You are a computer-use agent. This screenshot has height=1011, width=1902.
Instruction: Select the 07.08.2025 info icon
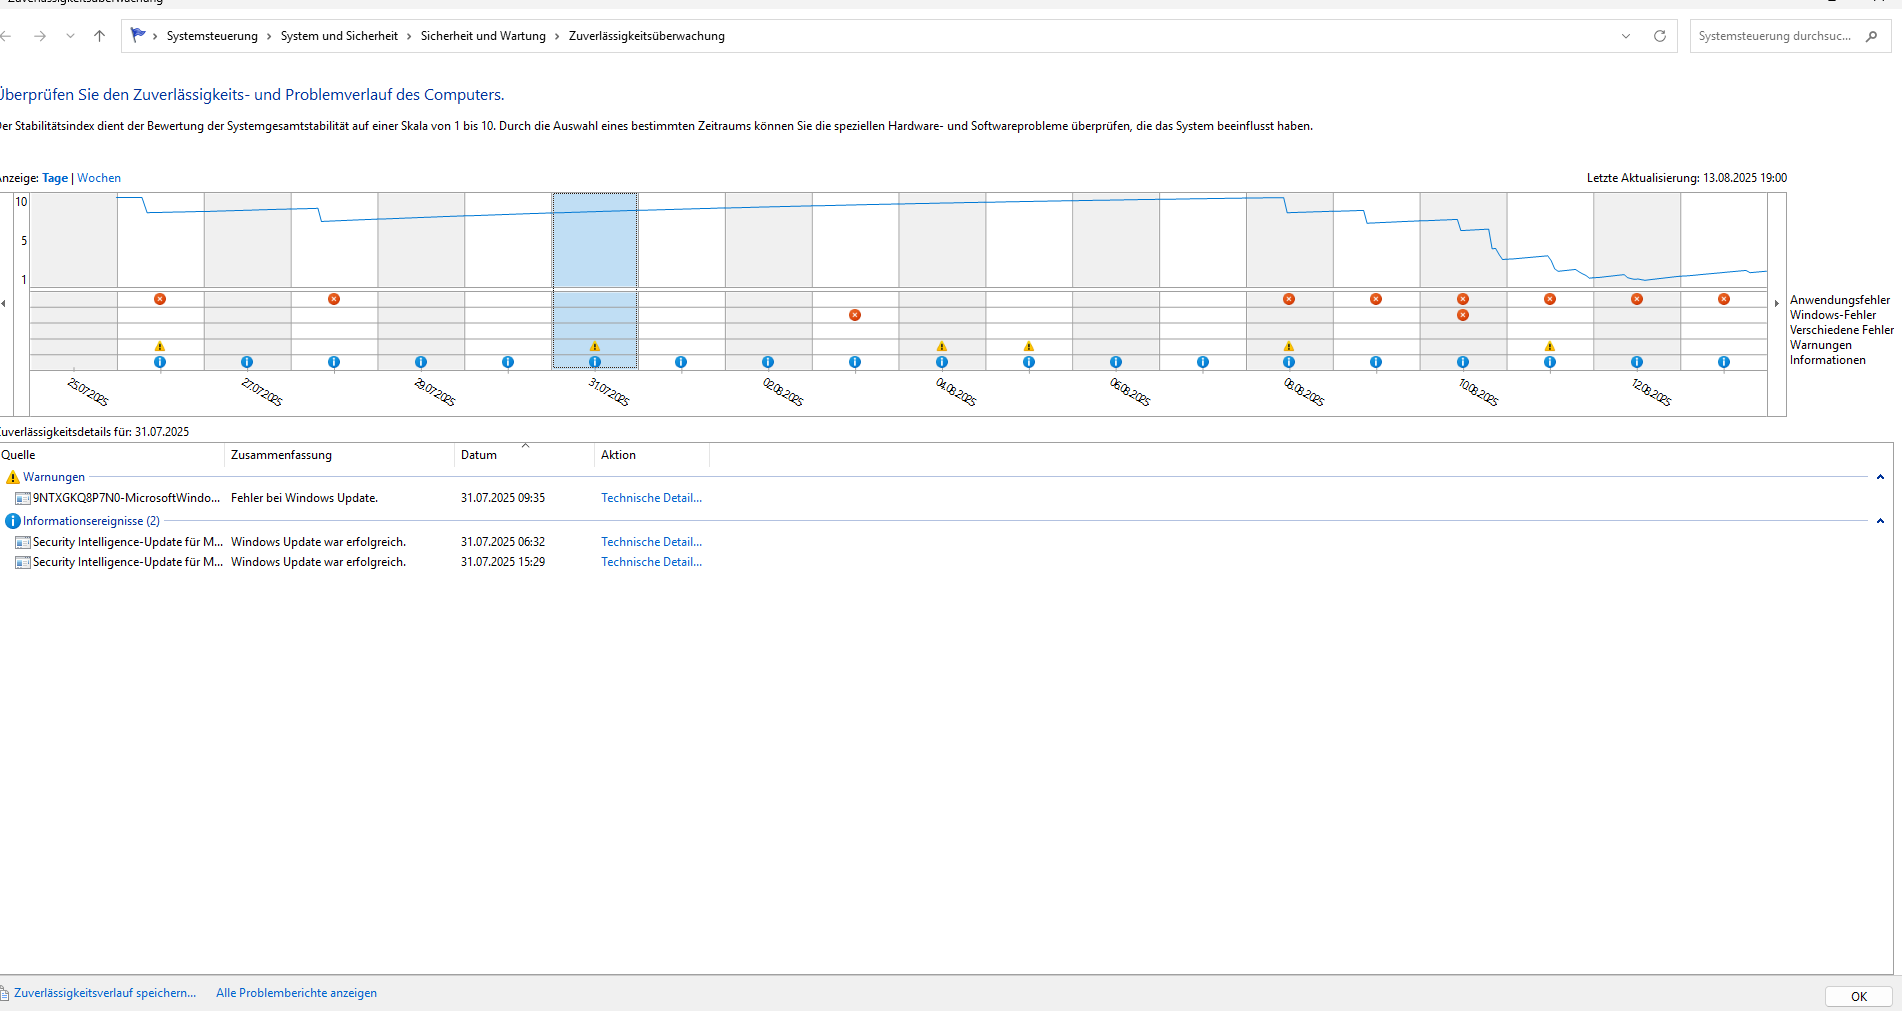point(1203,362)
